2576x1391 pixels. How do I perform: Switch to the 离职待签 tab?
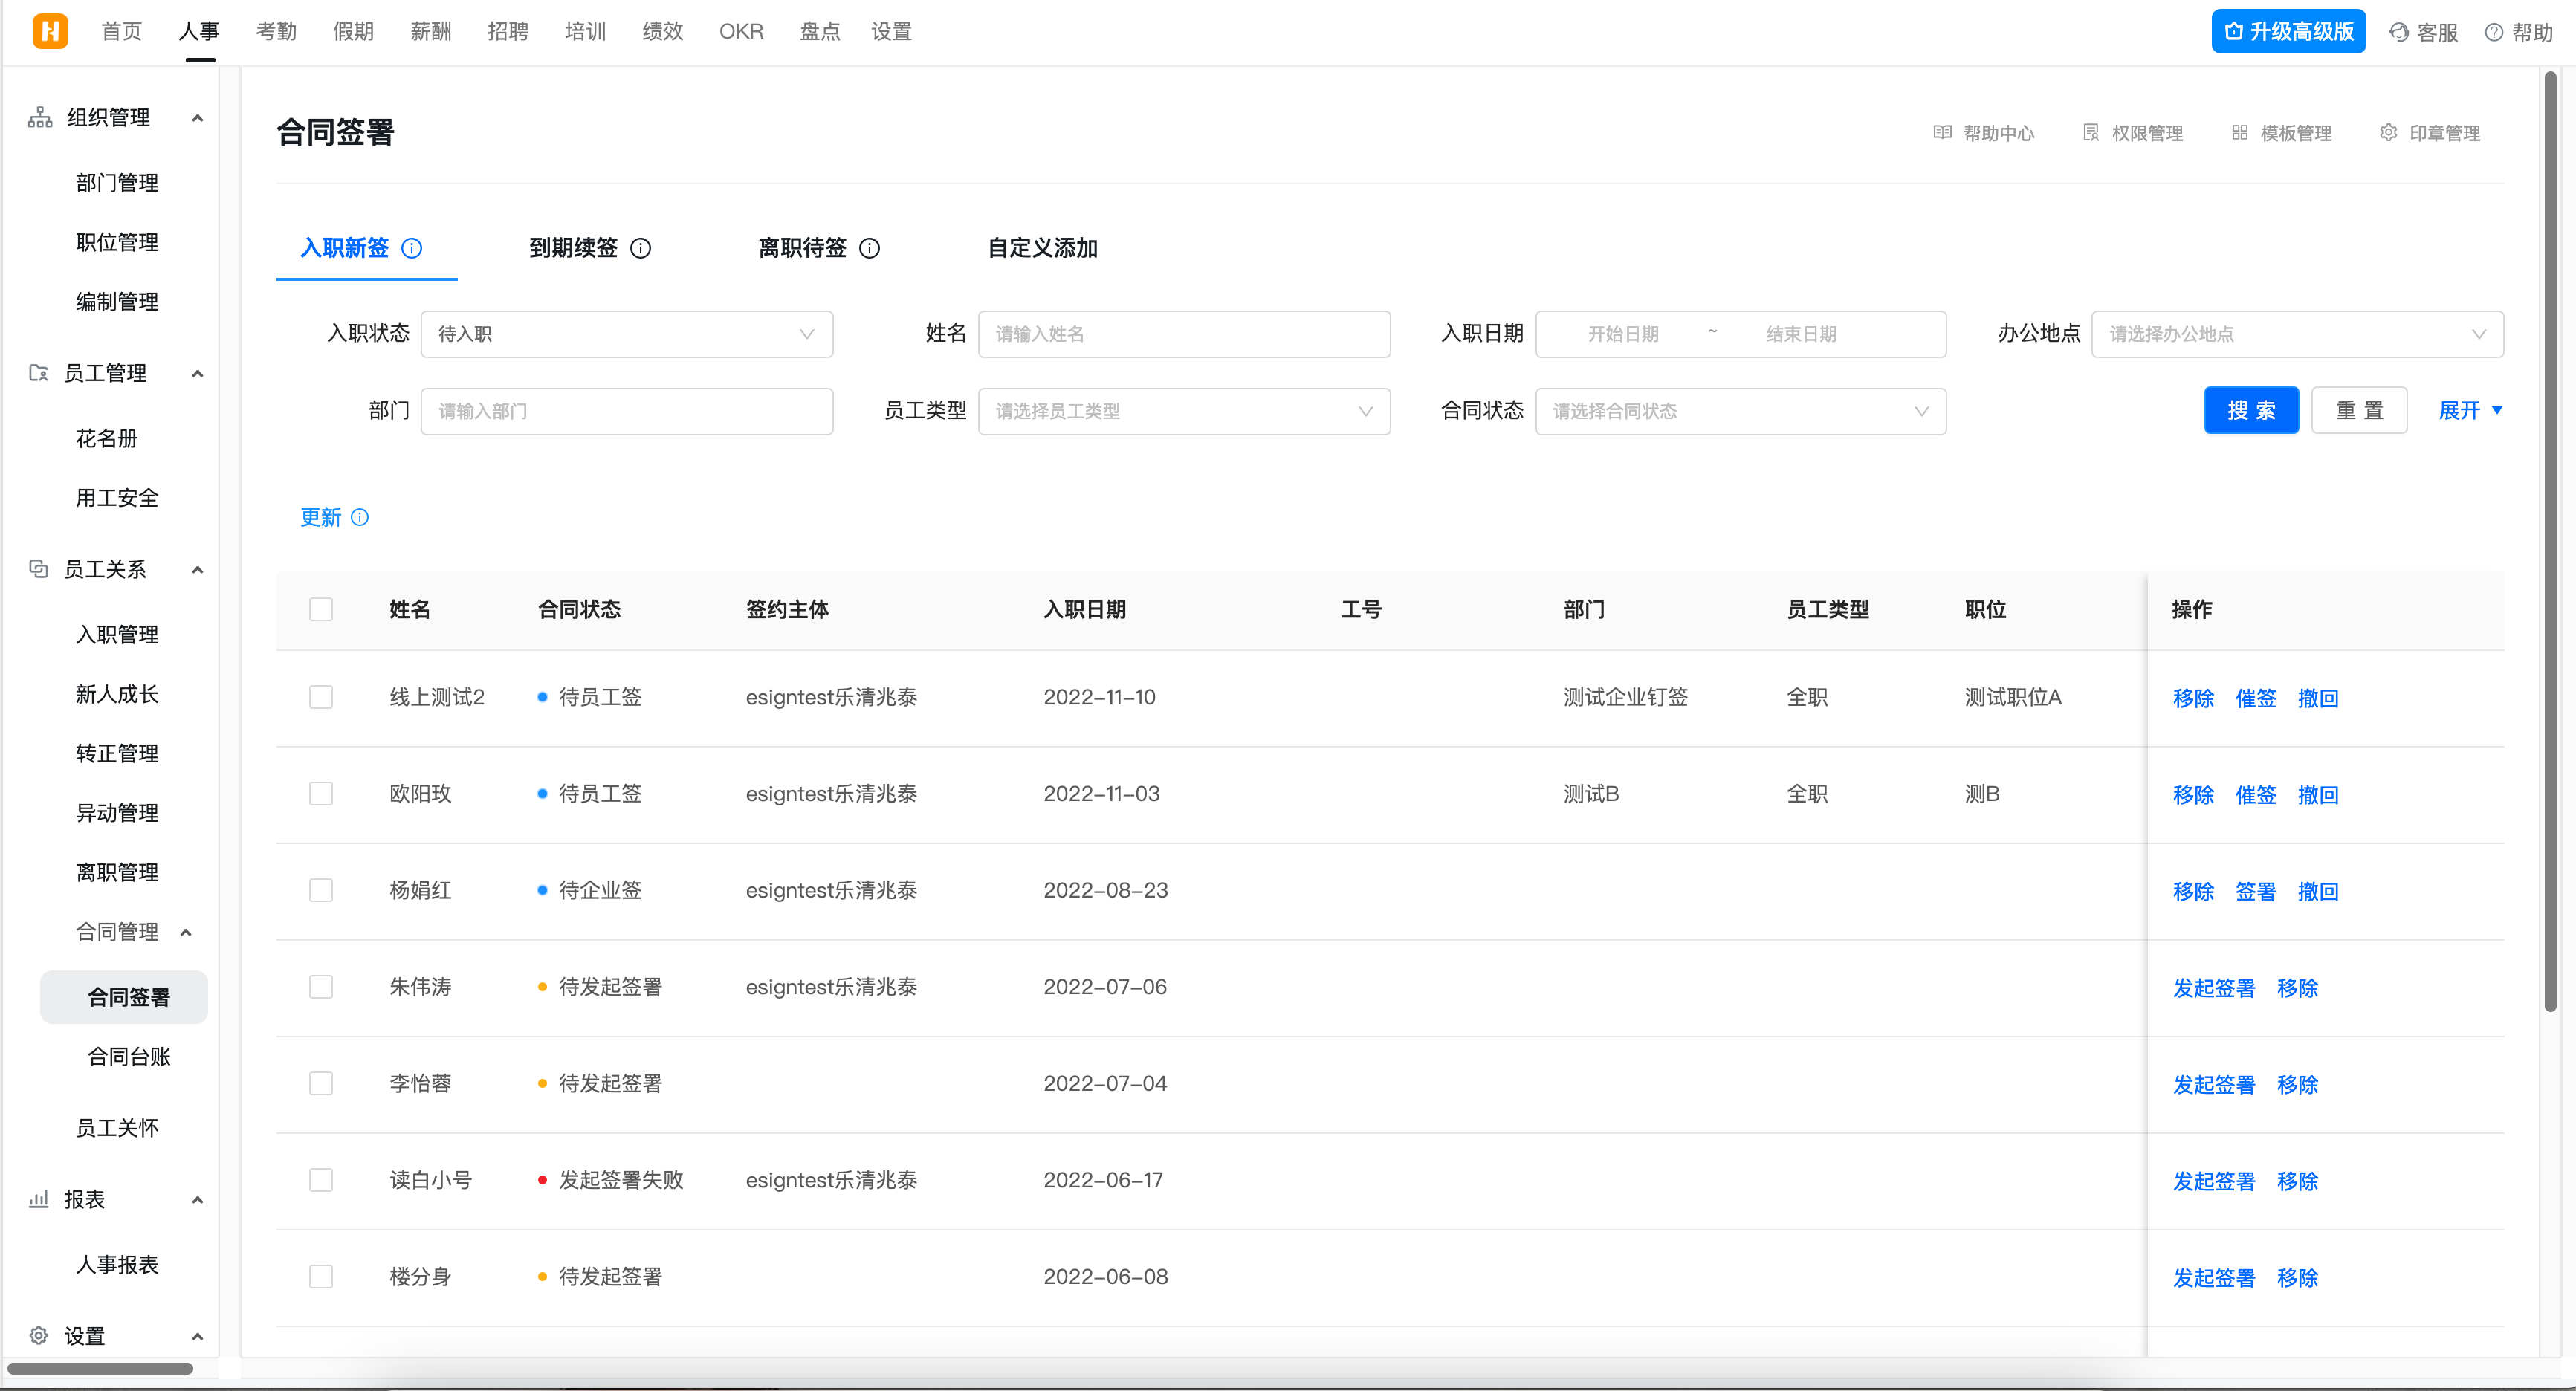point(802,248)
